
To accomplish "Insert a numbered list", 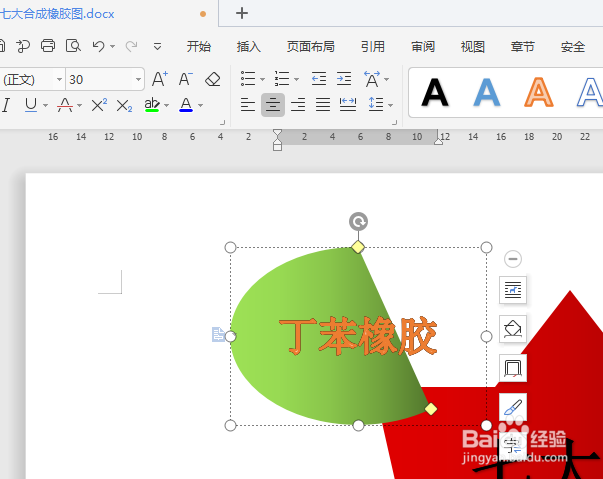I will coord(282,78).
